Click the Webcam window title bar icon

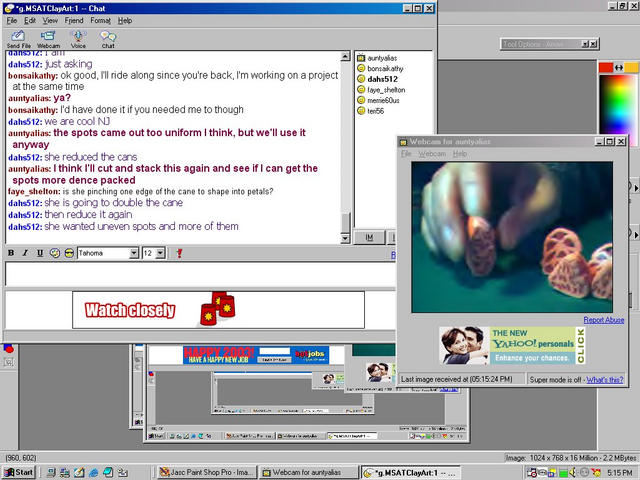[403, 142]
